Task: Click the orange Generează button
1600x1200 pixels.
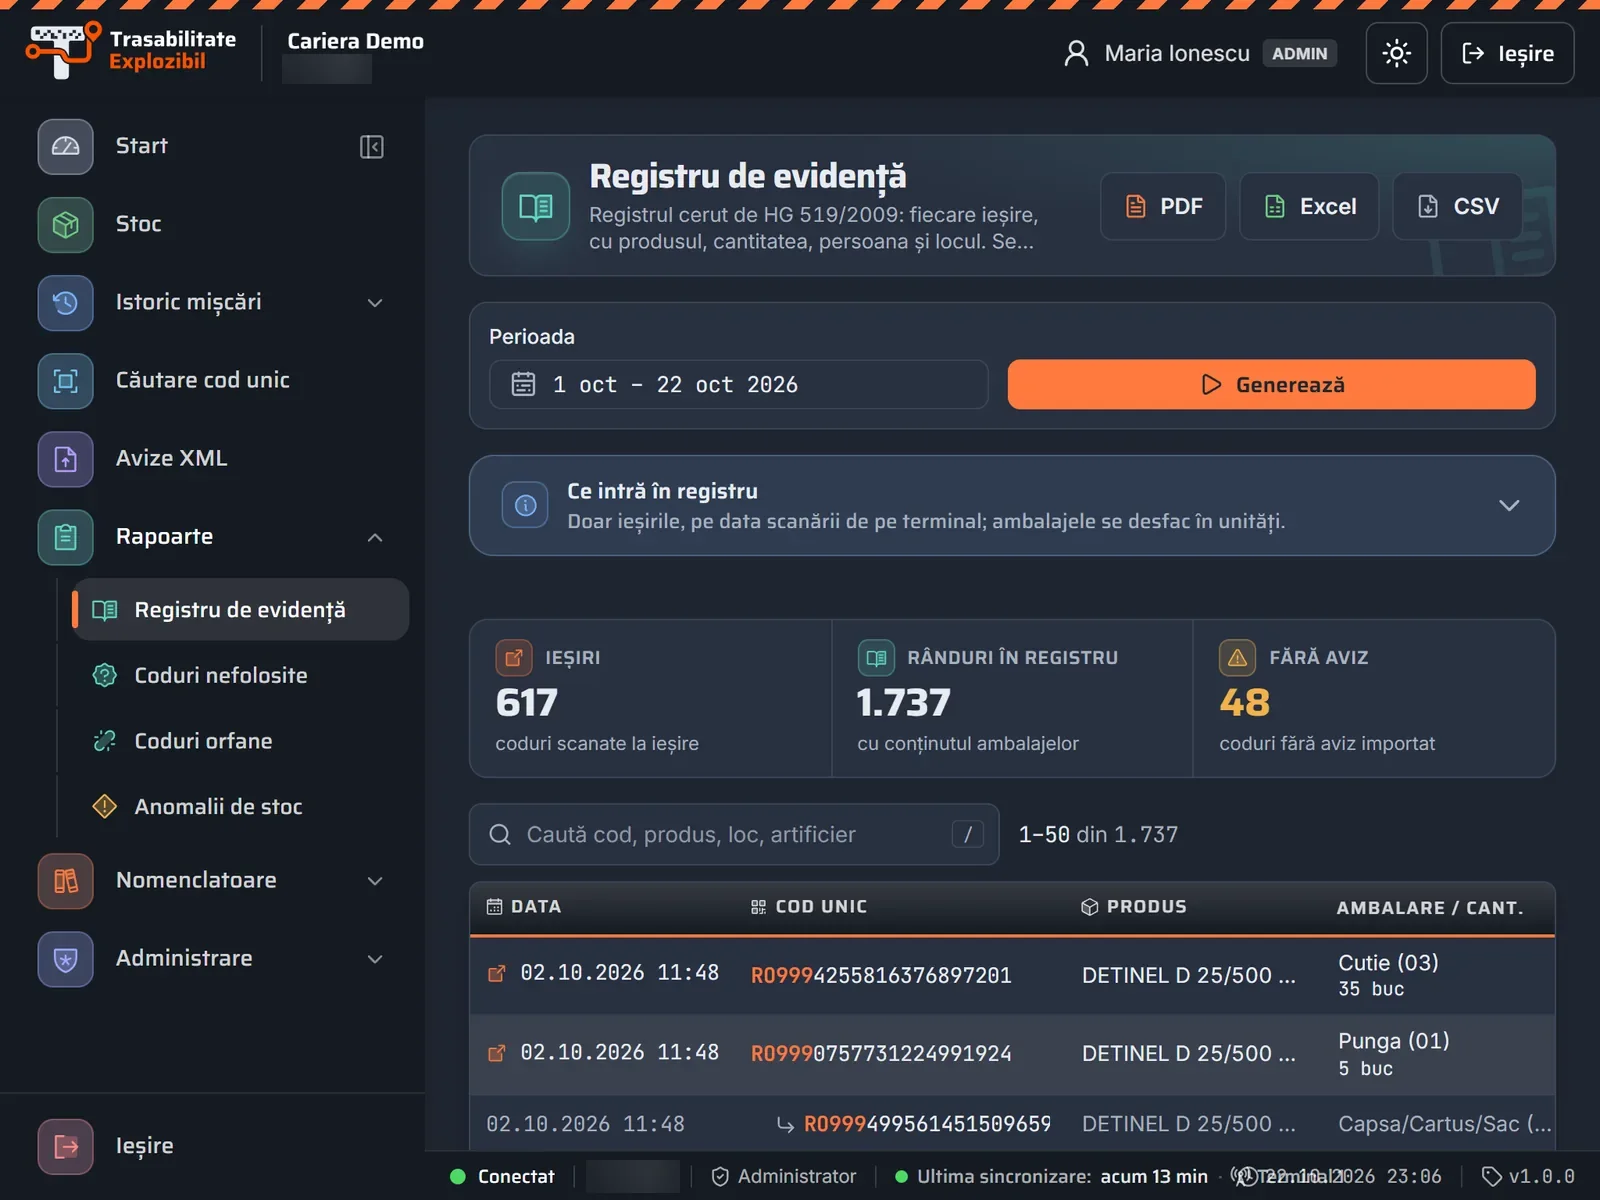Action: click(1271, 385)
